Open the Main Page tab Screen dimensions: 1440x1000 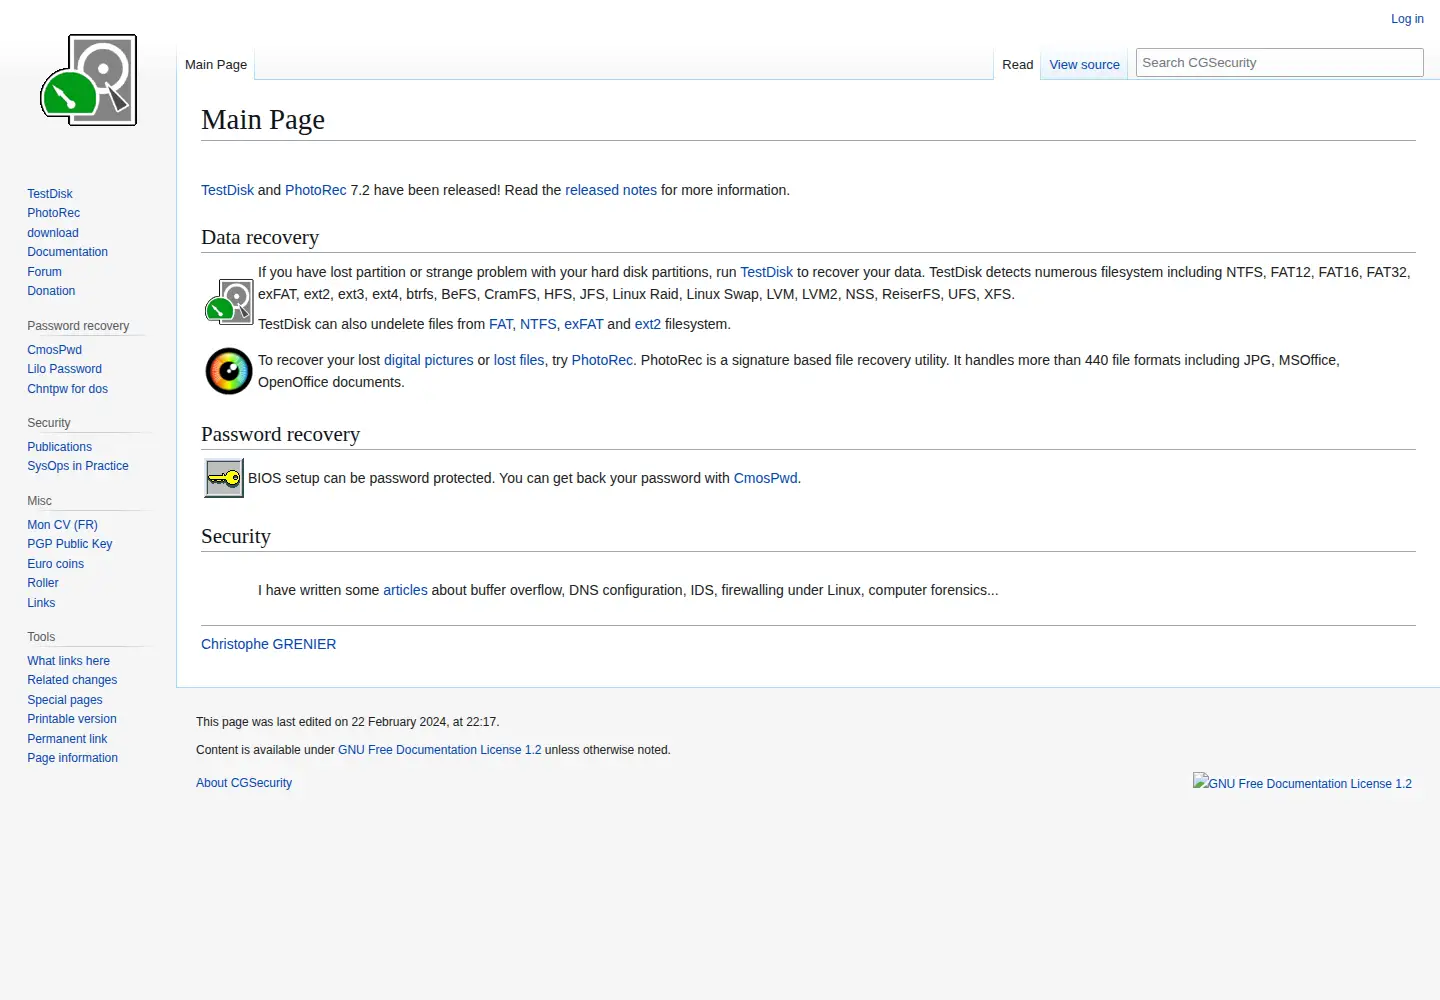coord(216,64)
